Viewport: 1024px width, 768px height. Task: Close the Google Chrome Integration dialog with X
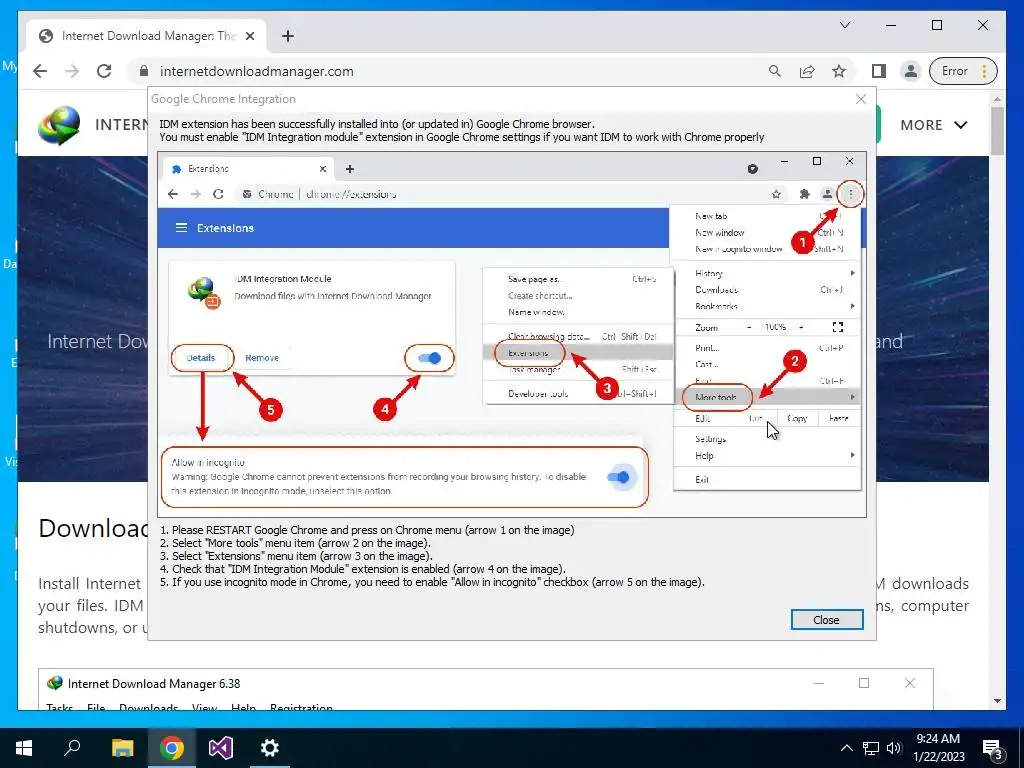[861, 99]
